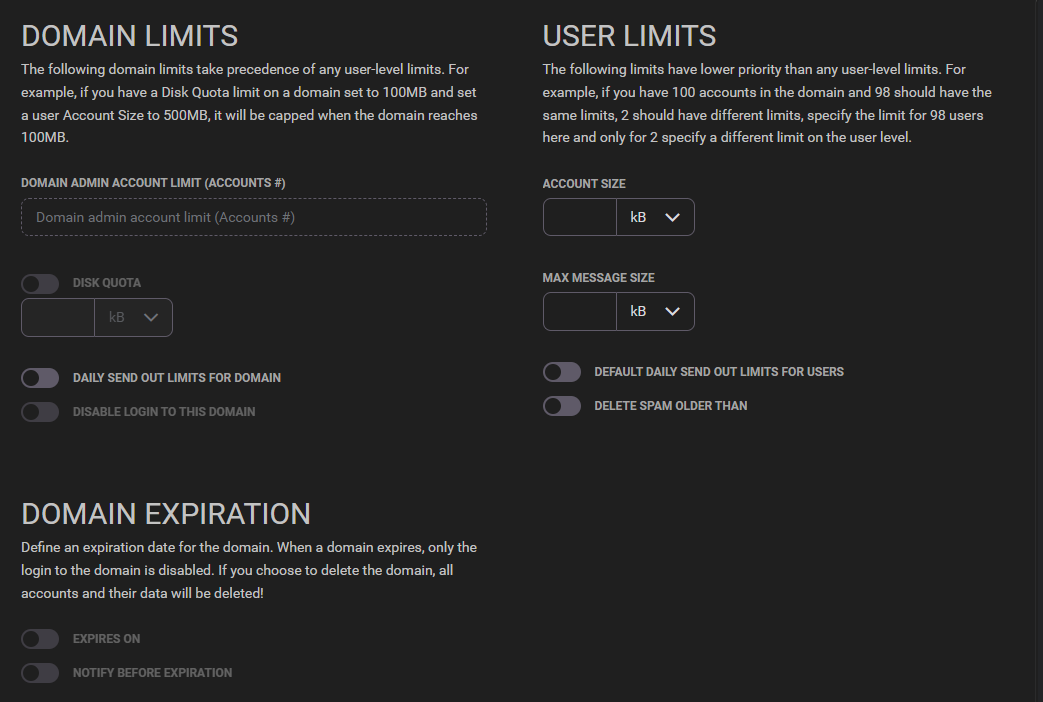Enable Delete Spam Older Than
This screenshot has height=702, width=1043.
coord(562,405)
